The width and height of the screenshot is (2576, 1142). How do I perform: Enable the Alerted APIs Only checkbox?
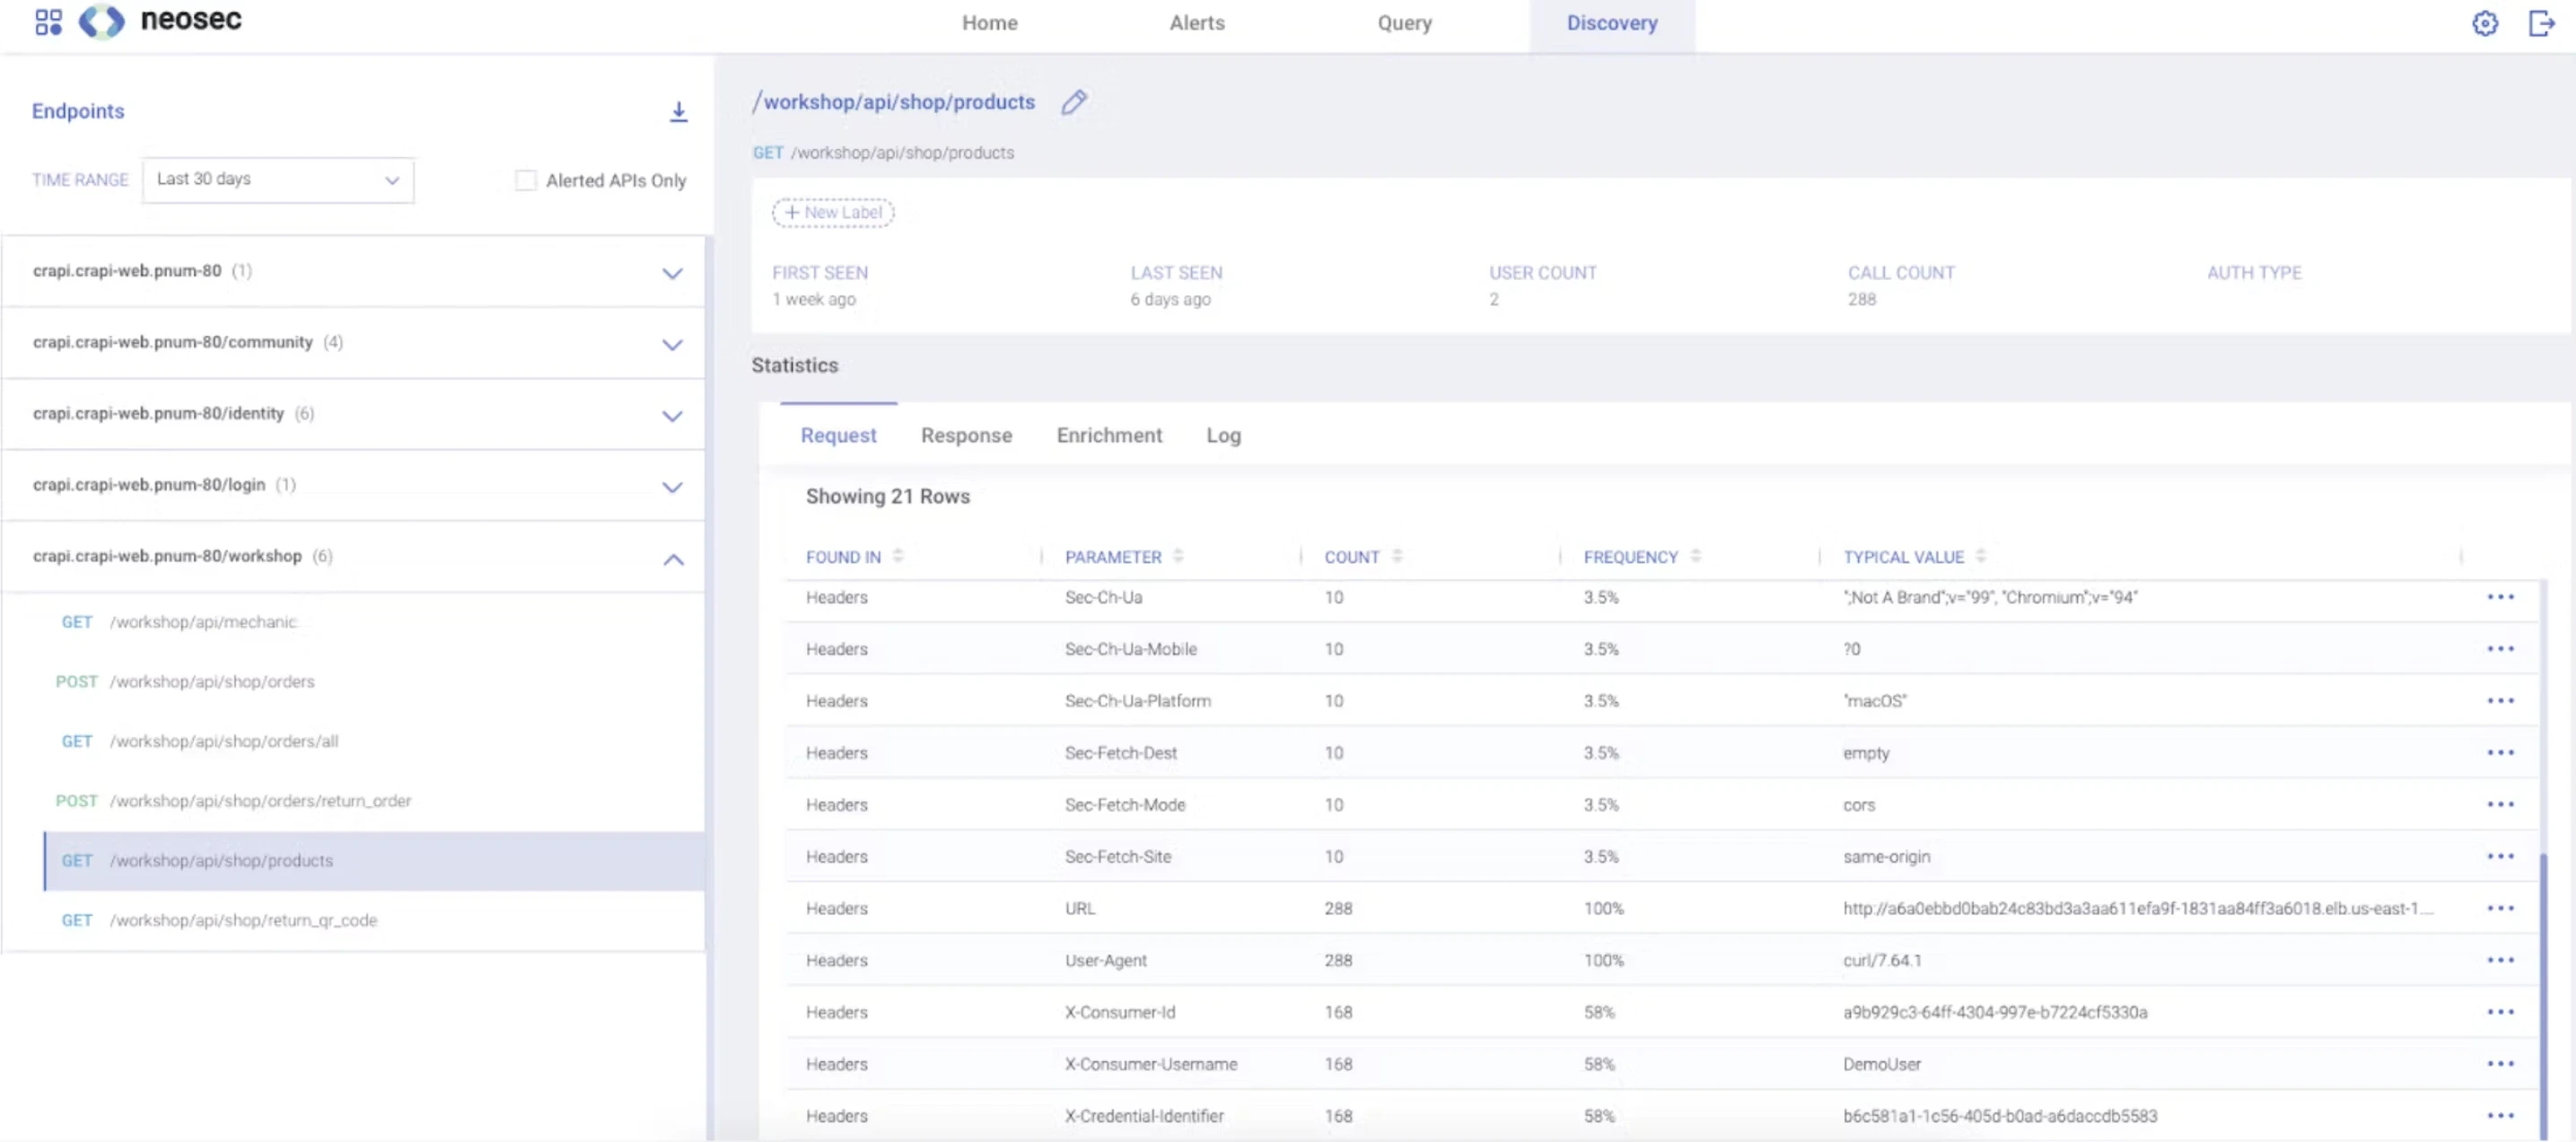(525, 180)
